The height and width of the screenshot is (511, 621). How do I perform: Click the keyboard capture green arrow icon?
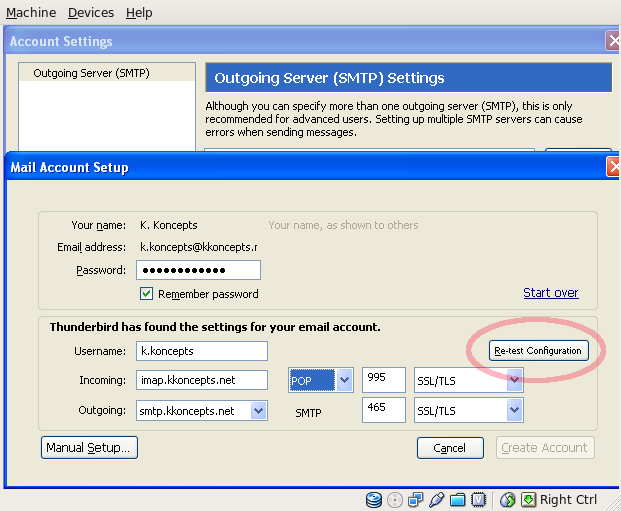point(529,500)
